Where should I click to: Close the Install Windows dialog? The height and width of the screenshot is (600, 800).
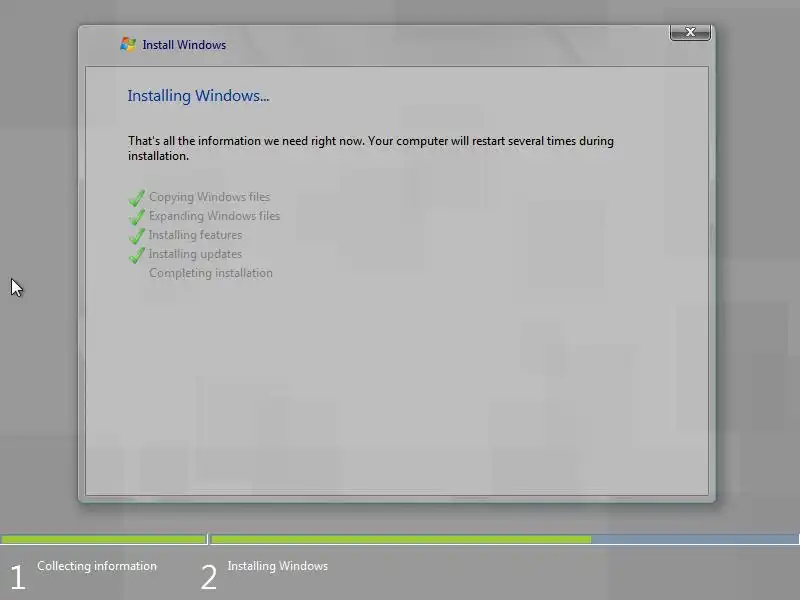690,32
